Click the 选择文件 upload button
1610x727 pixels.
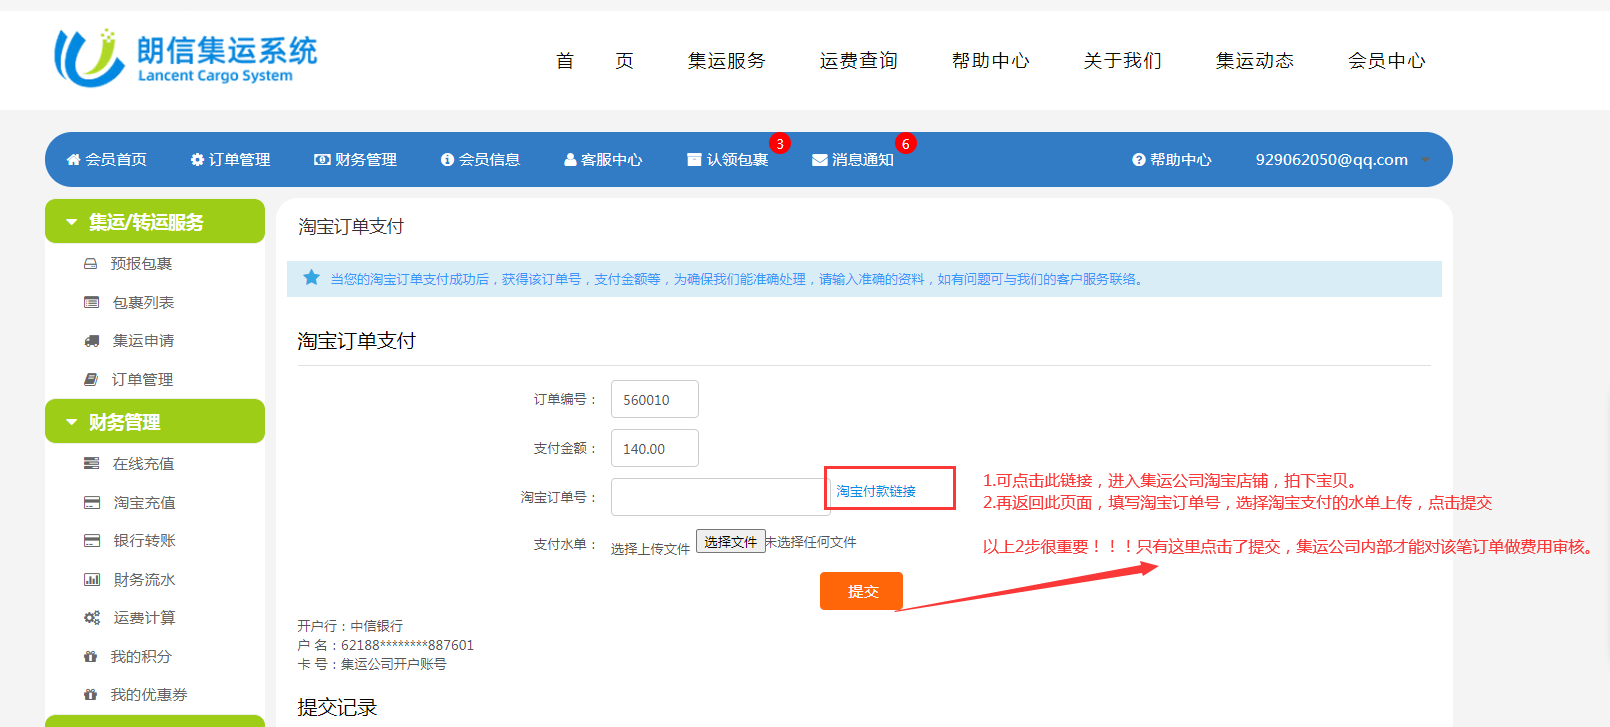pyautogui.click(x=730, y=541)
